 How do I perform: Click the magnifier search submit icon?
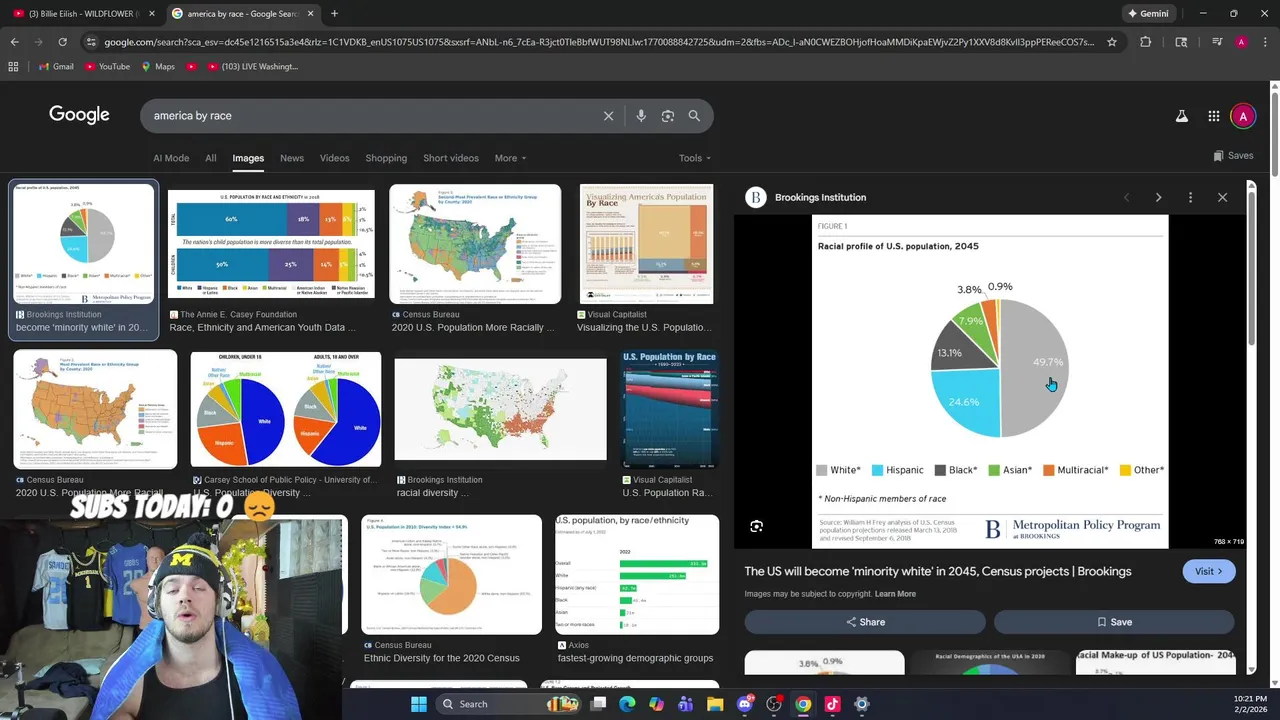(694, 116)
